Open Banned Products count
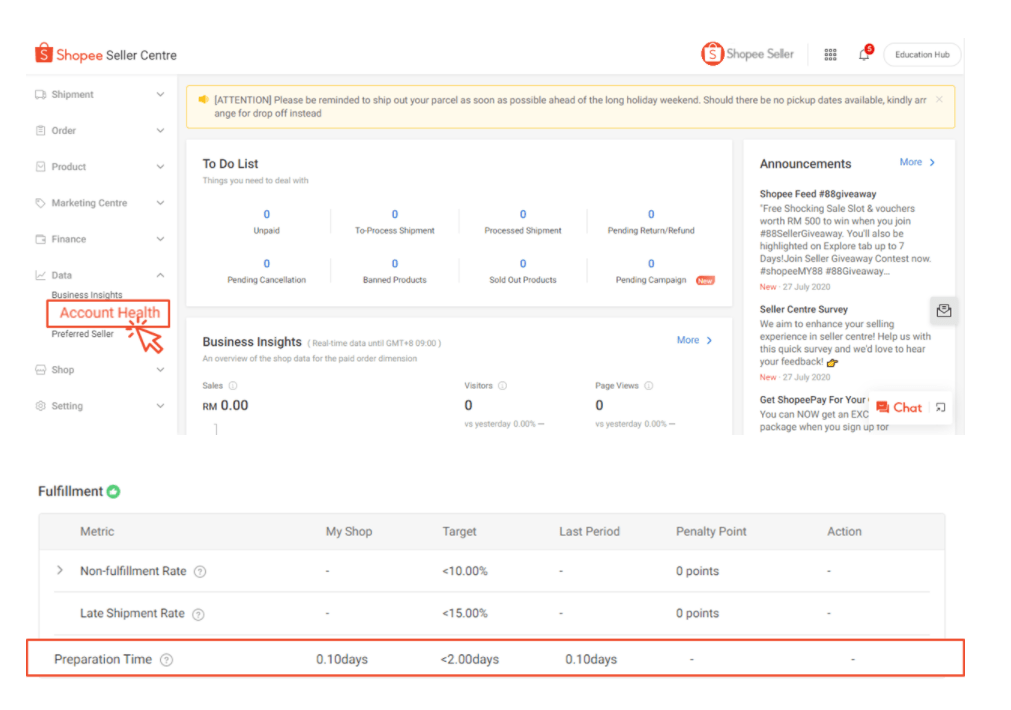Viewport: 1011px width, 710px height. (395, 263)
